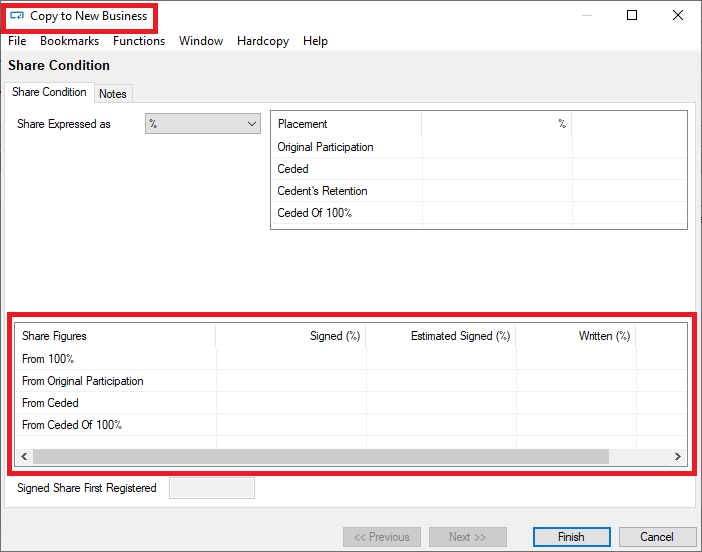Open the Functions menu
Viewport: 702px width, 552px height.
139,41
